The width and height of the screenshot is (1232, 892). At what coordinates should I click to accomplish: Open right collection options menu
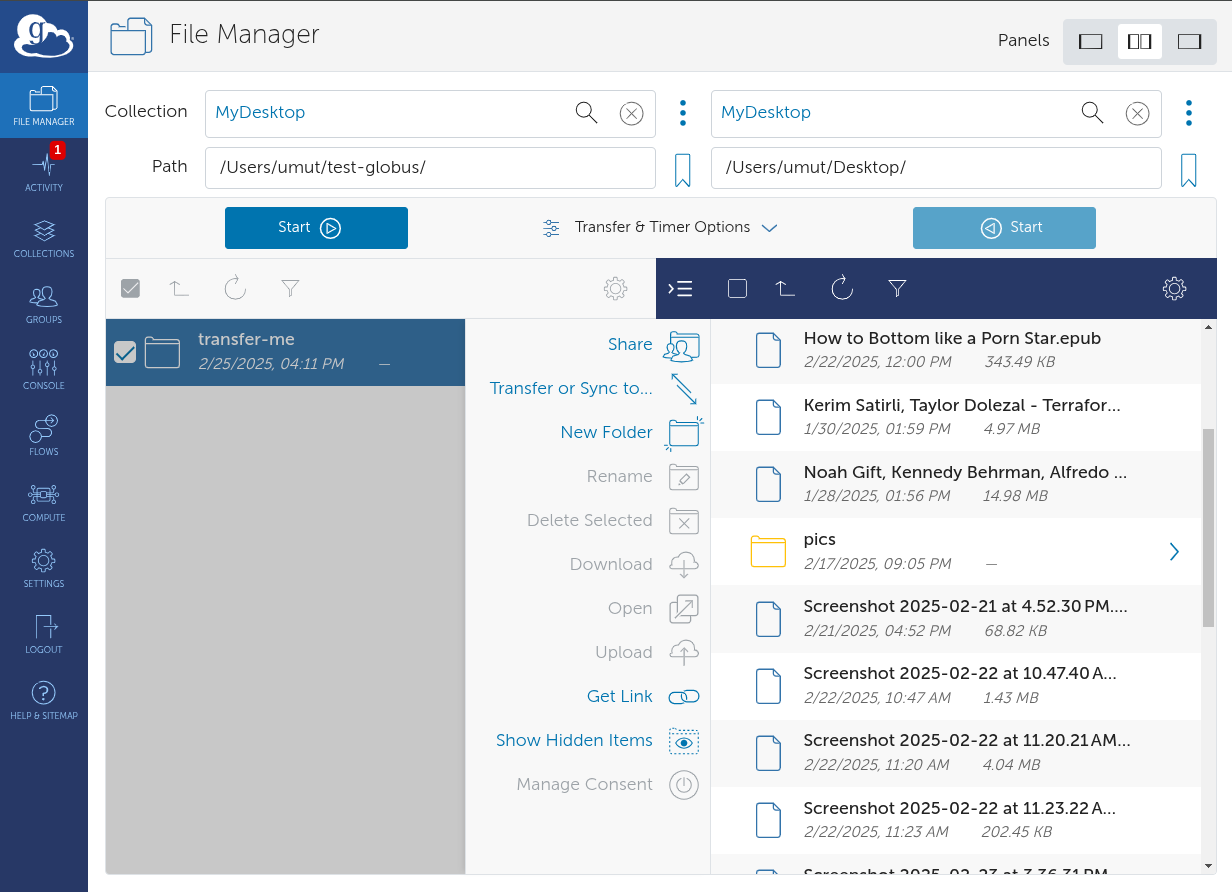tap(1189, 113)
